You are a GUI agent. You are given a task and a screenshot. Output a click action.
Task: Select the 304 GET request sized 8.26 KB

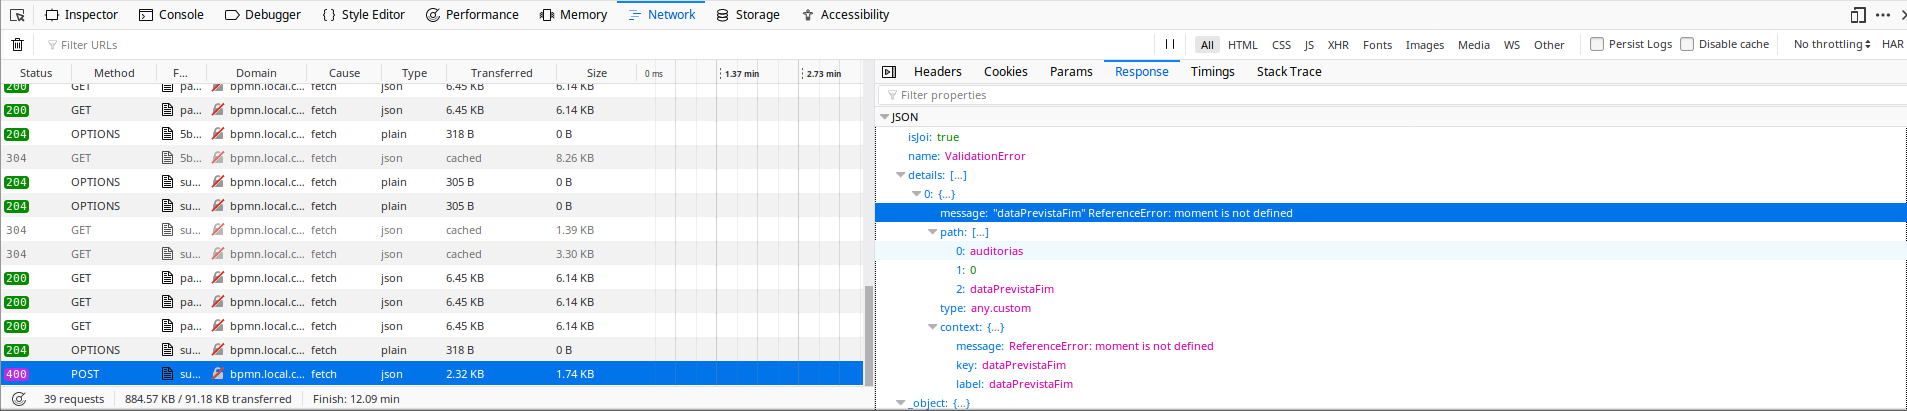[432, 158]
